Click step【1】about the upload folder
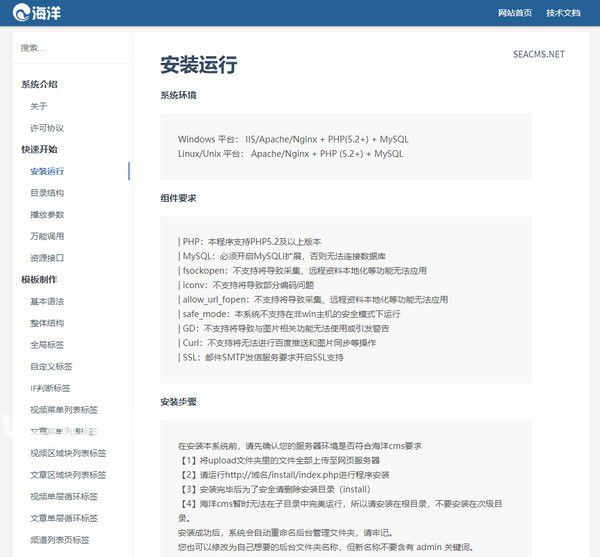600x557 pixels. (279, 461)
